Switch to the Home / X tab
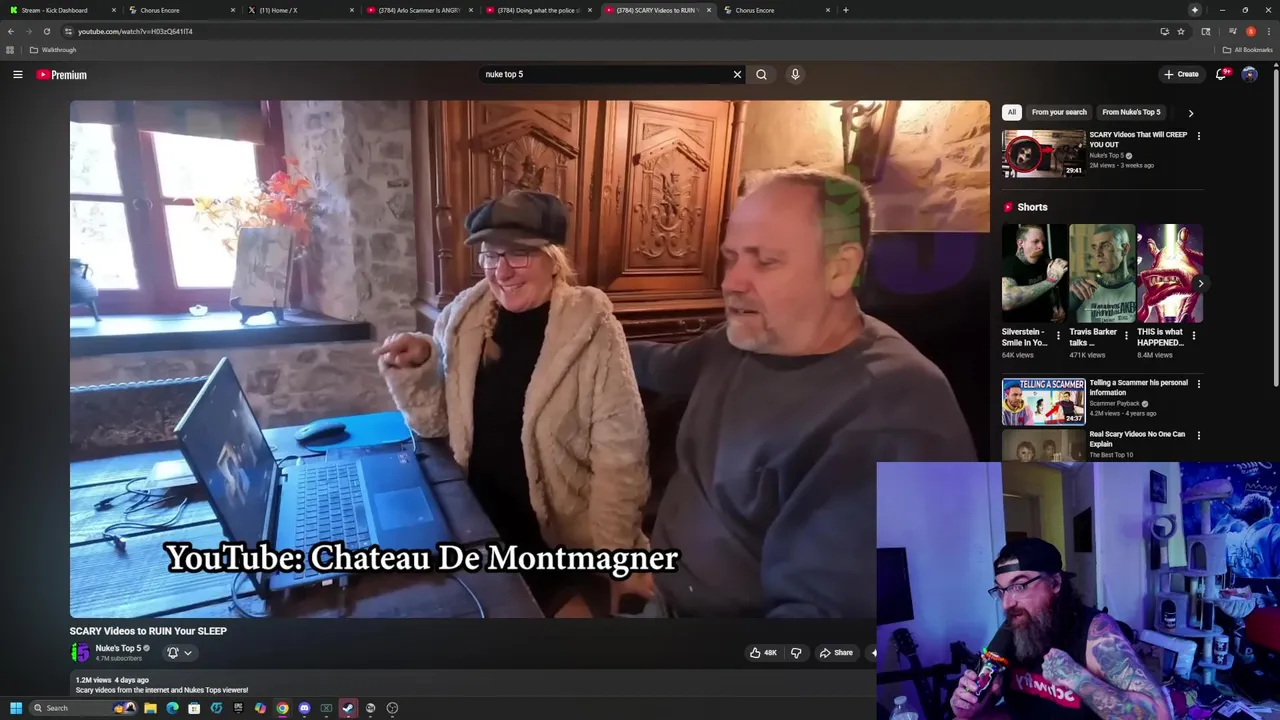Viewport: 1280px width, 720px height. pyautogui.click(x=300, y=10)
